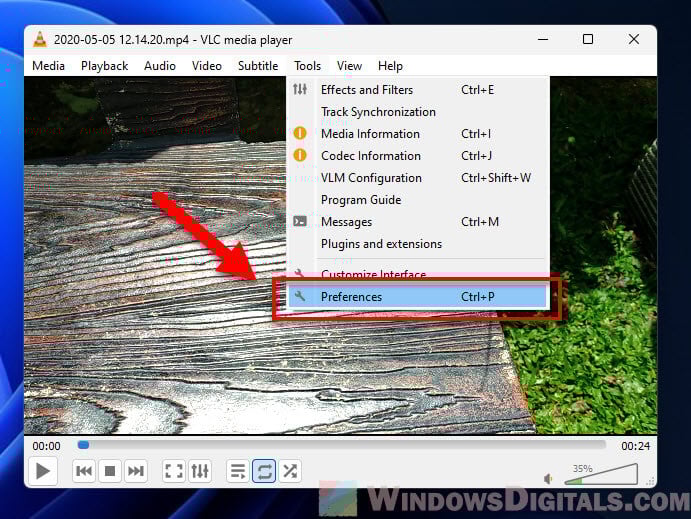Open the Subtitle menu

258,66
